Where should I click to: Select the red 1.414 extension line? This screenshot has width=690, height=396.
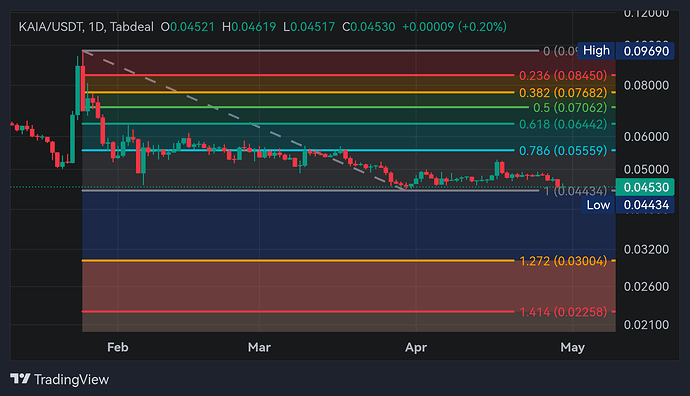(298, 312)
